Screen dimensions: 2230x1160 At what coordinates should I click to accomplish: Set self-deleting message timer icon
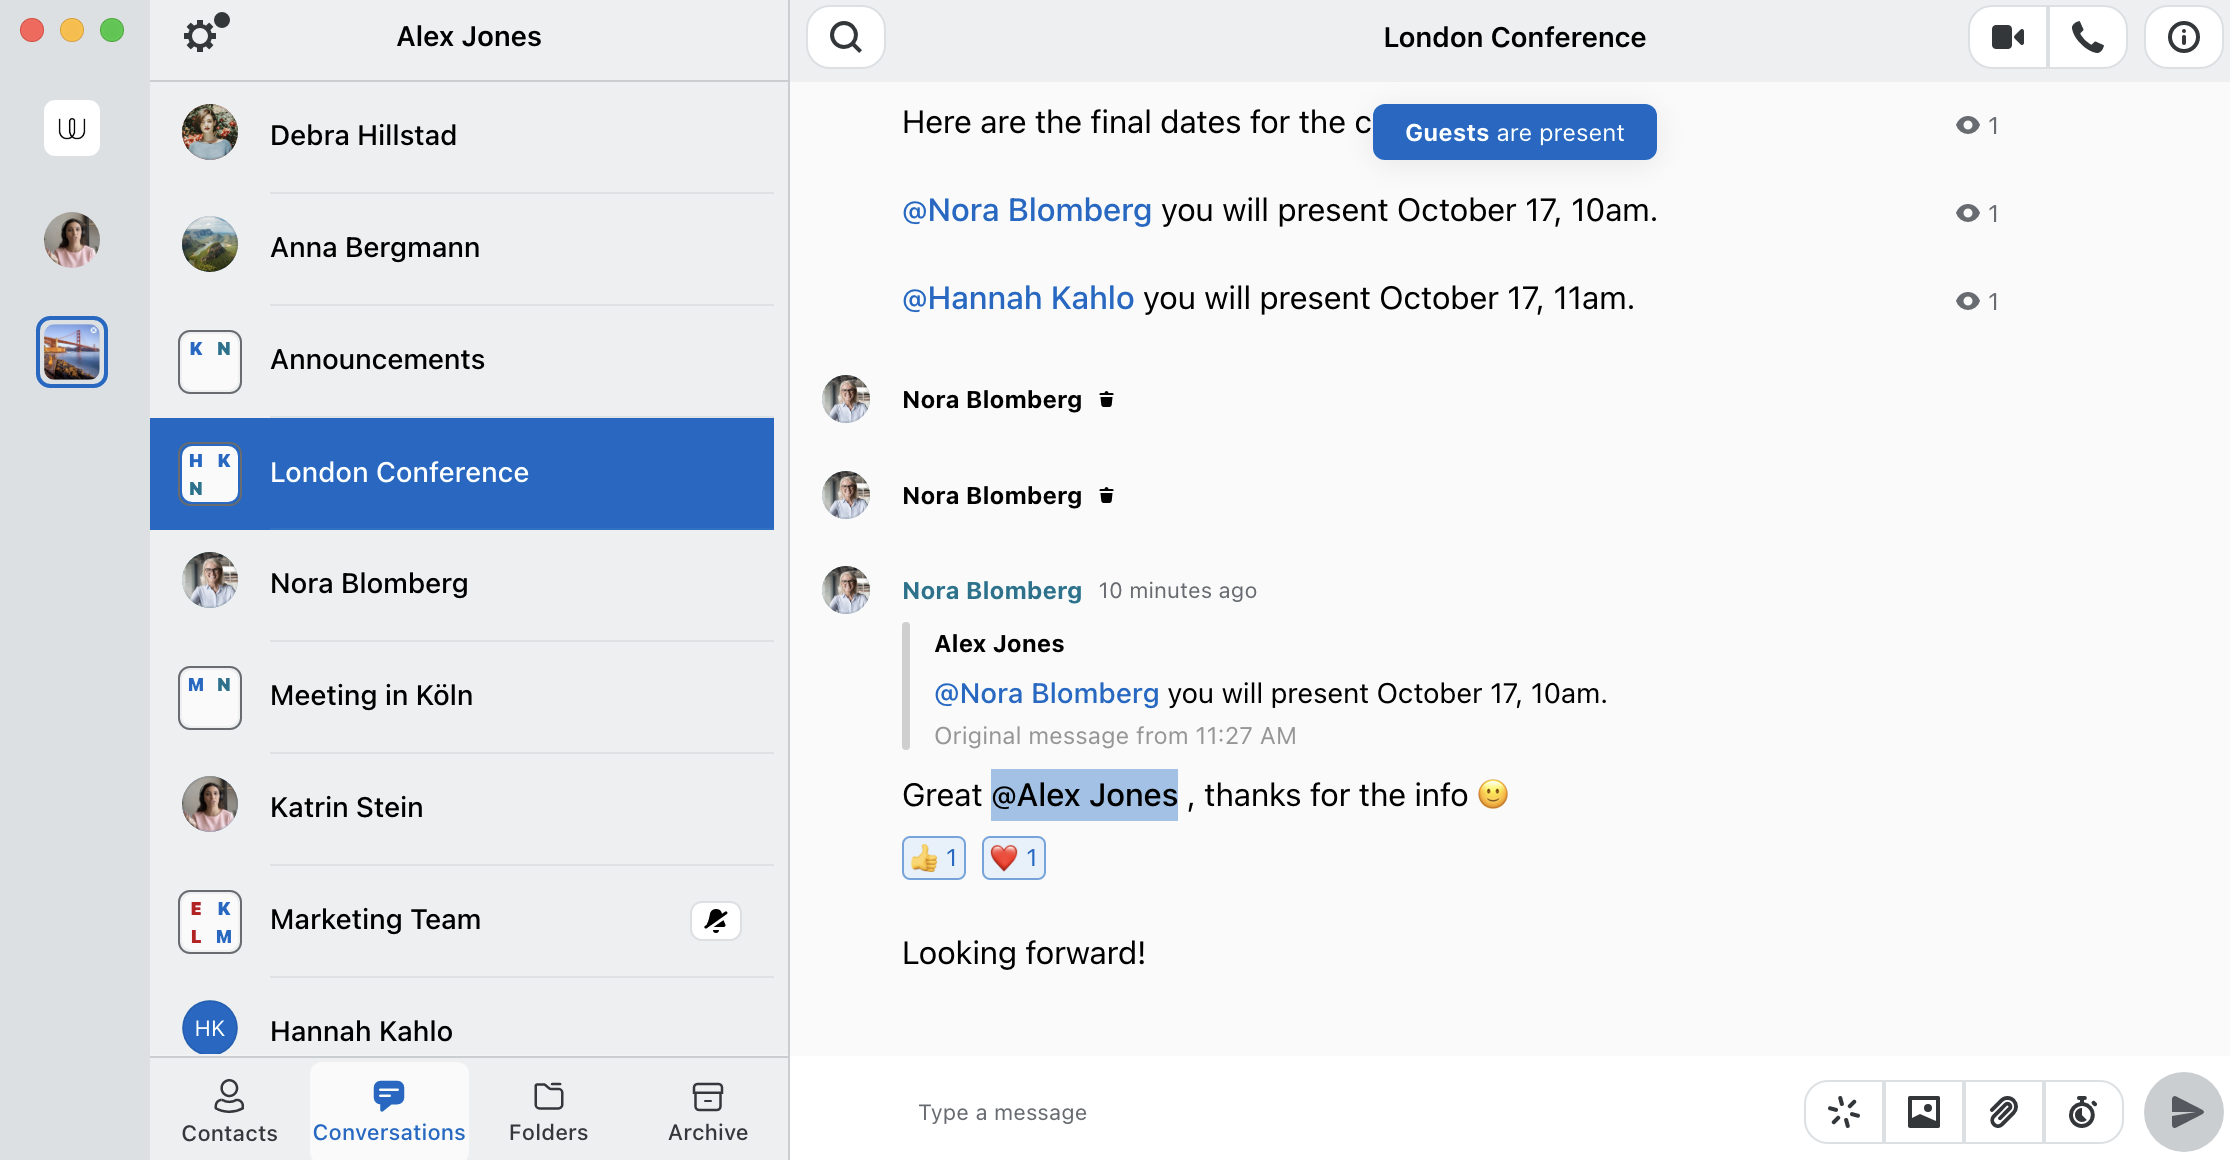[2083, 1112]
